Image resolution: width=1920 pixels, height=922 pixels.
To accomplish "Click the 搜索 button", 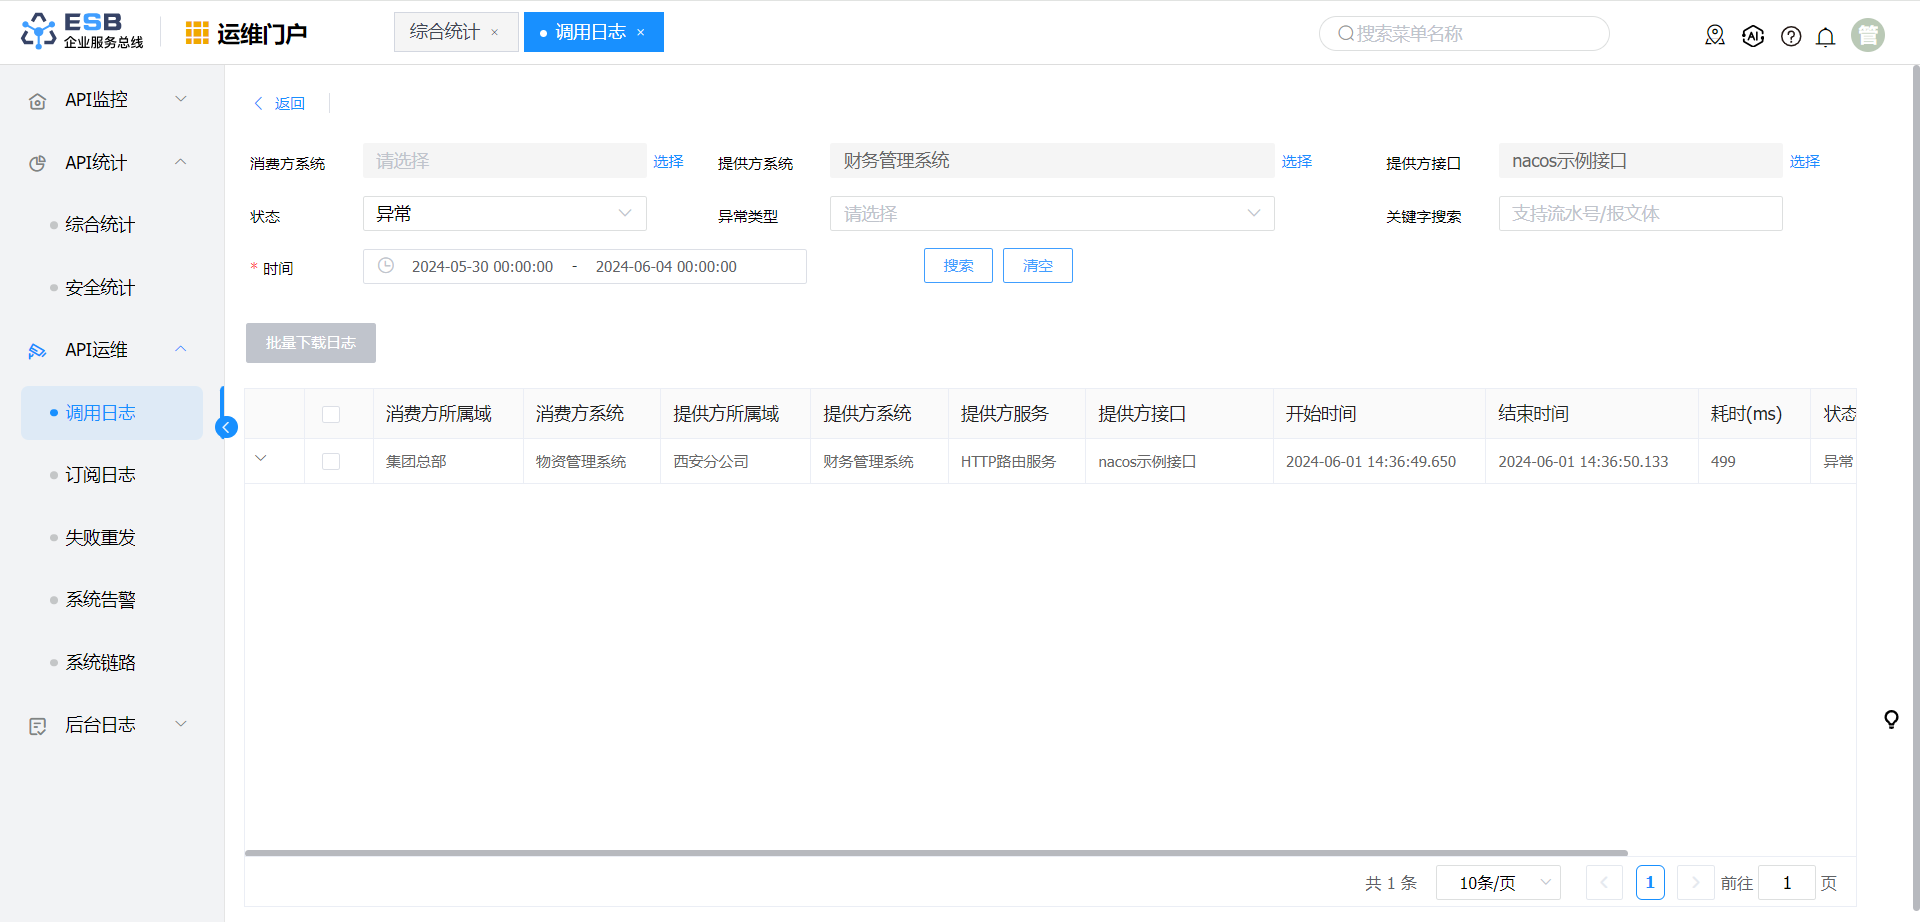I will (x=957, y=265).
